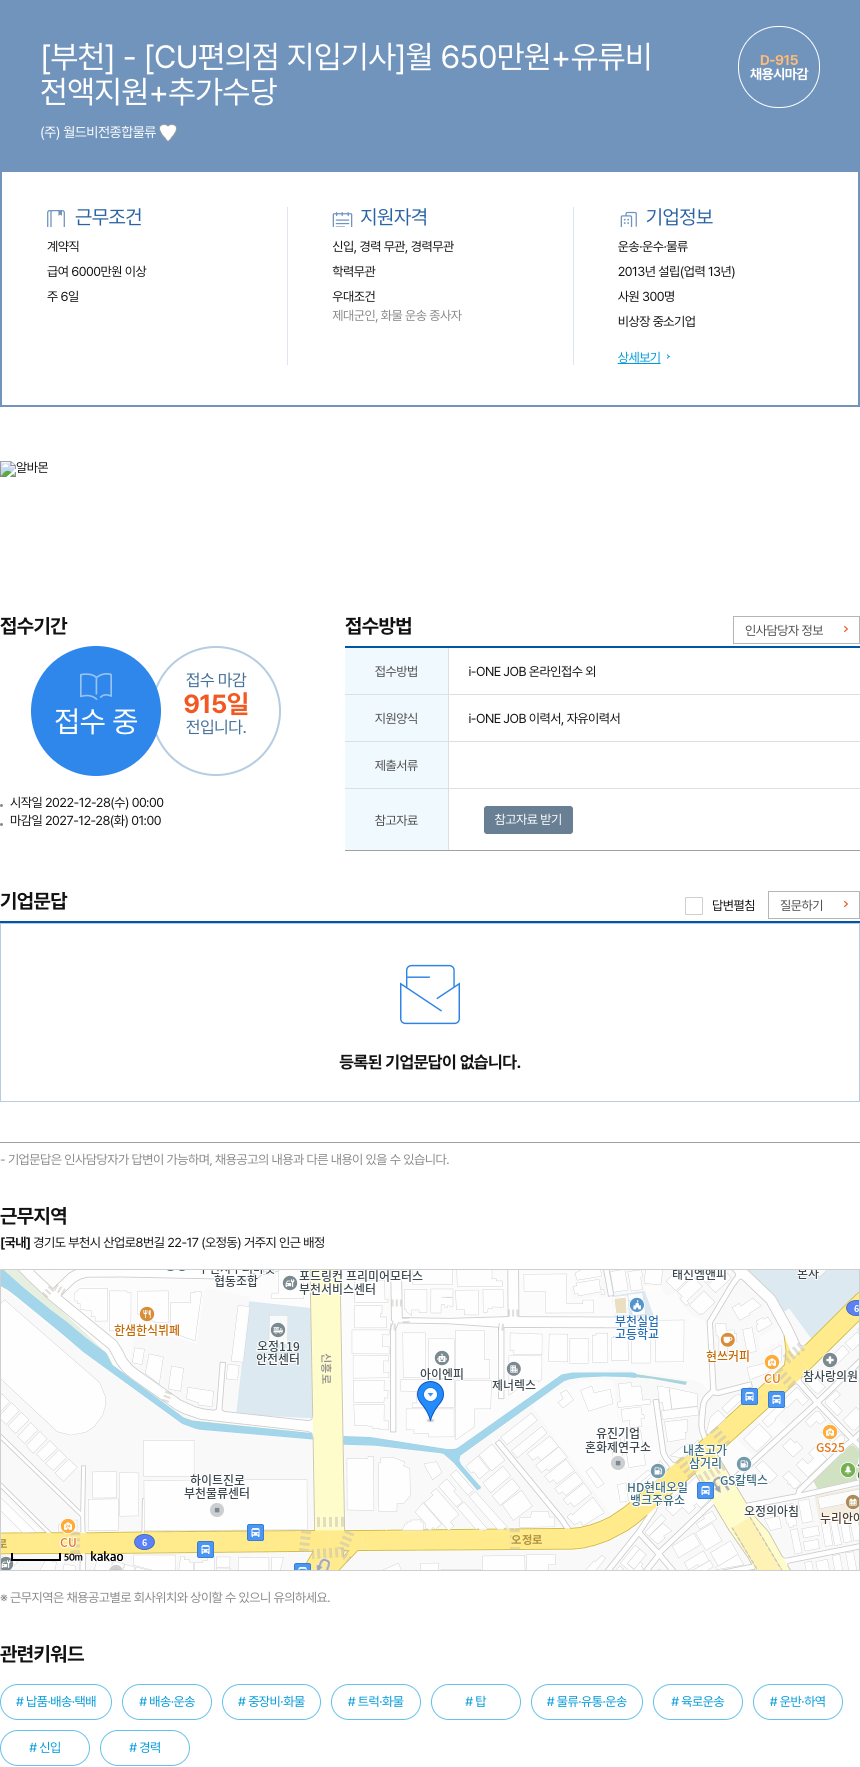Select the #육로운송 keyword tag
This screenshot has height=1767, width=860.
(x=698, y=1701)
